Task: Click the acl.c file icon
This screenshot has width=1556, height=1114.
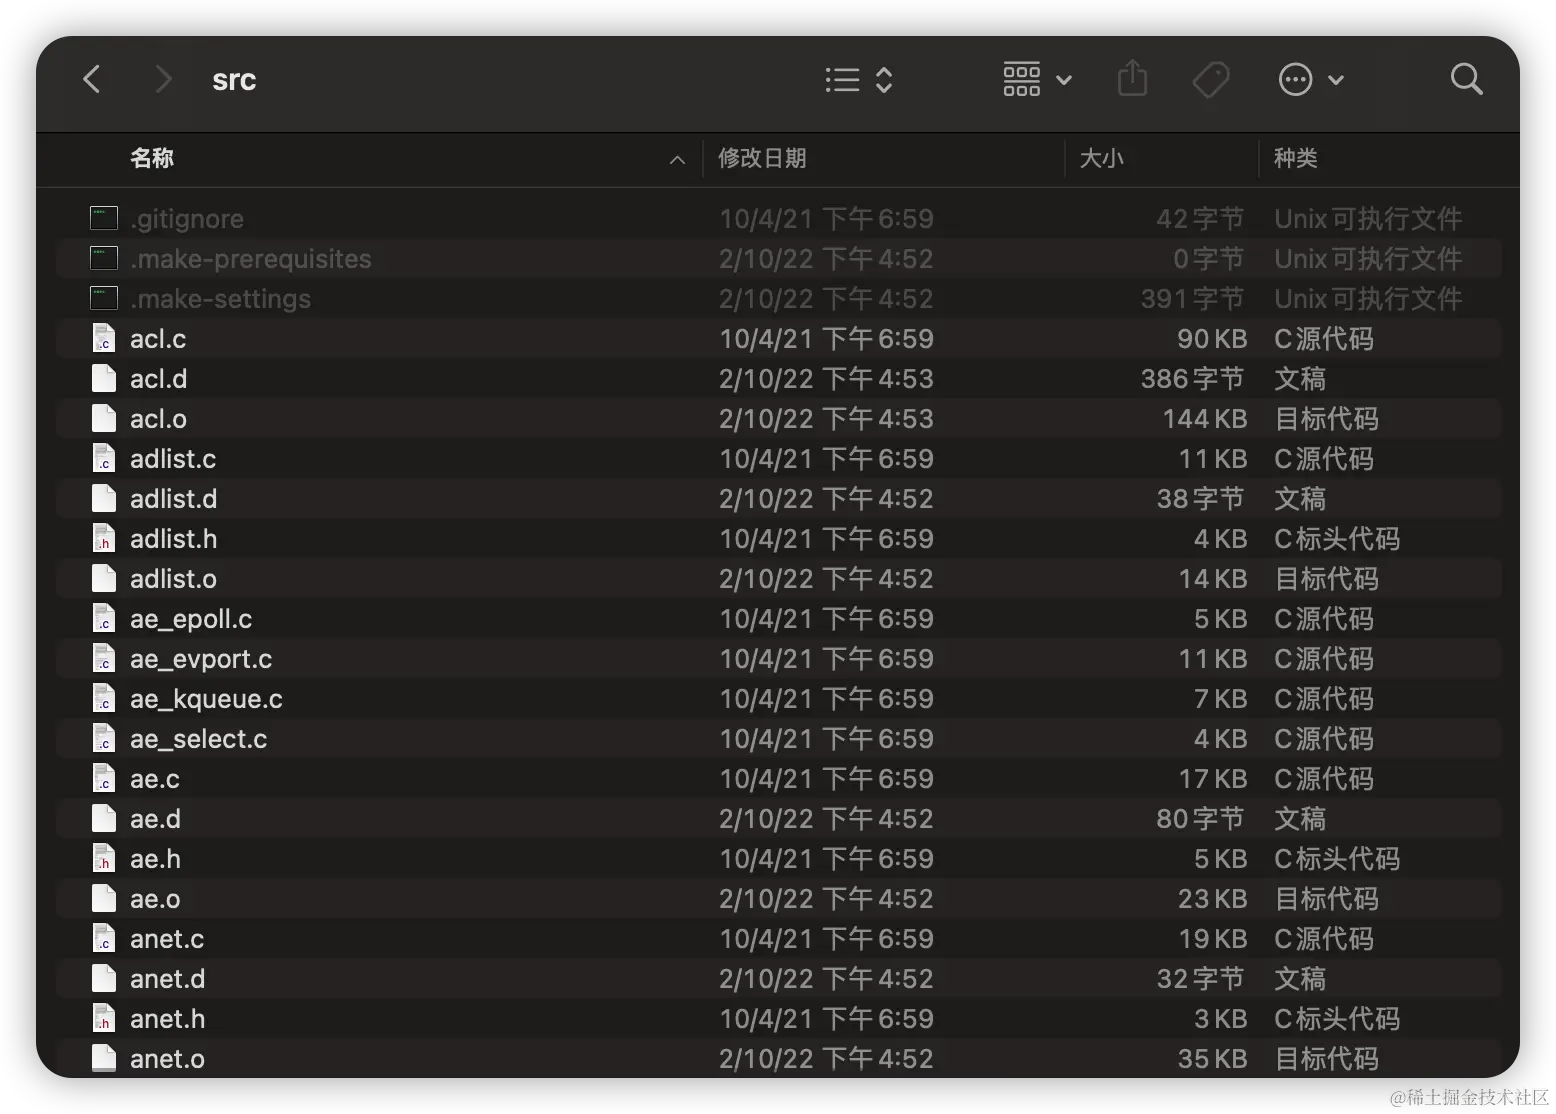Action: point(104,338)
